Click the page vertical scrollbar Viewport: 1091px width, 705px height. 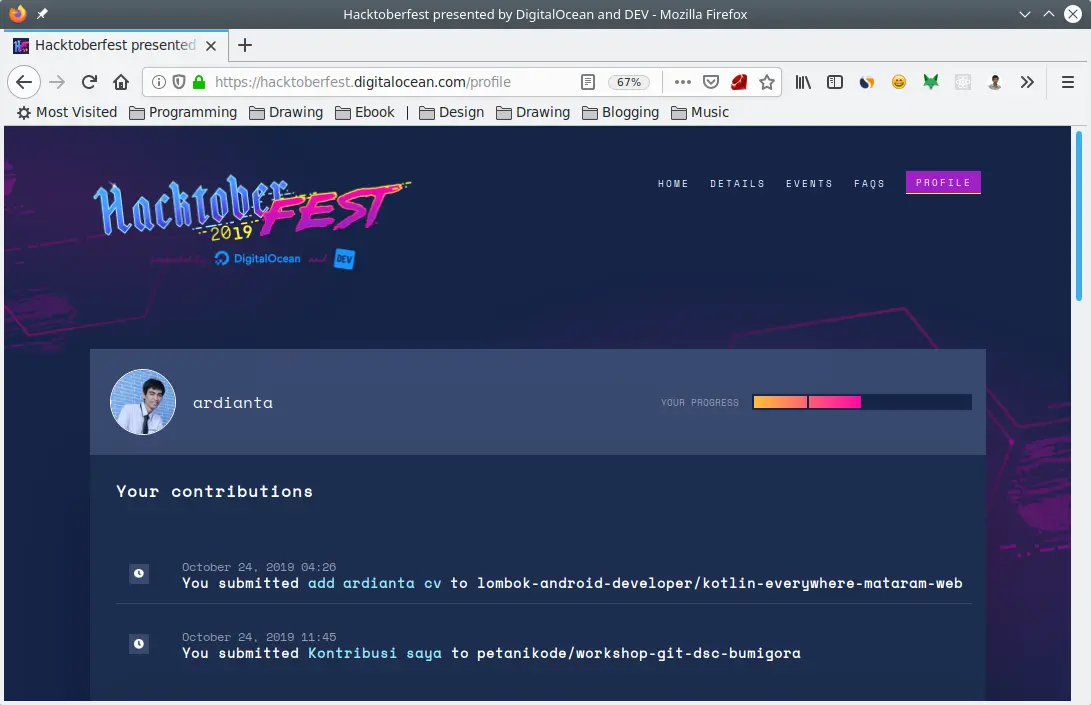[1079, 216]
